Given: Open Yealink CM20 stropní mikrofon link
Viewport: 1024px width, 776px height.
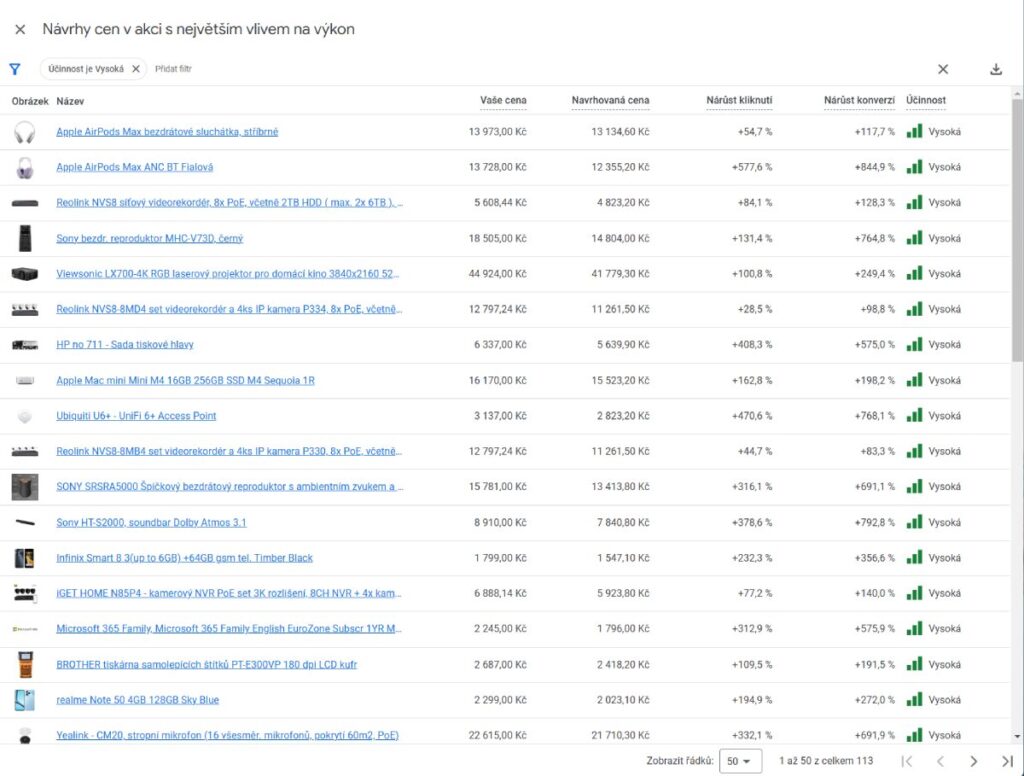Looking at the screenshot, I should point(227,735).
